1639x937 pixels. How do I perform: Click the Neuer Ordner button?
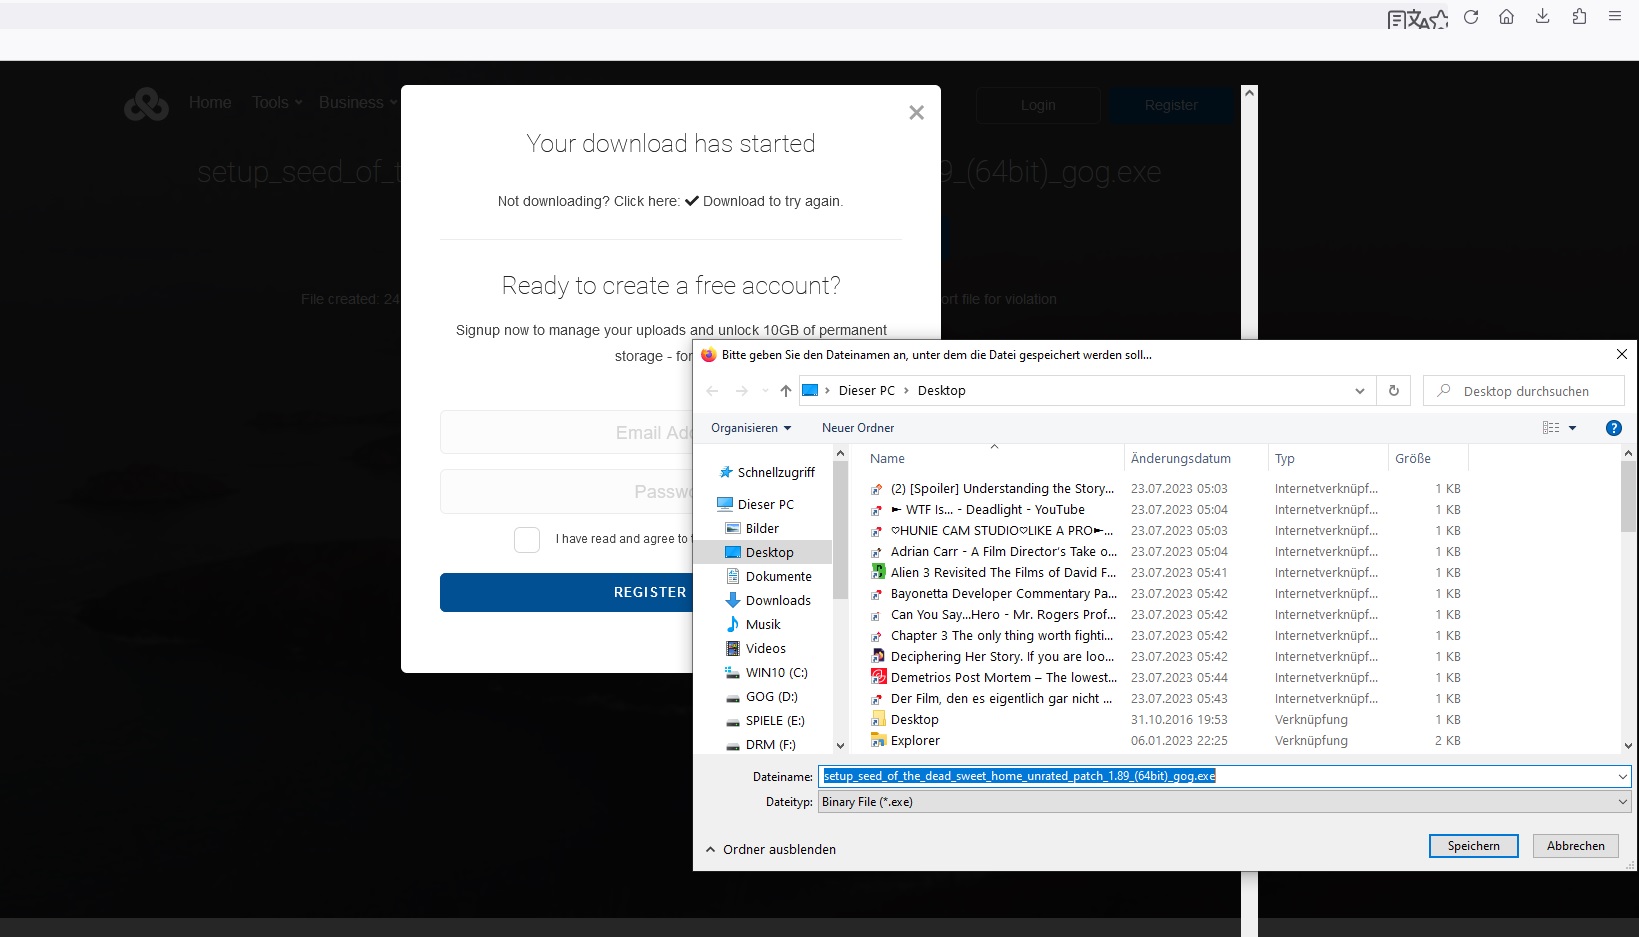[x=858, y=428]
